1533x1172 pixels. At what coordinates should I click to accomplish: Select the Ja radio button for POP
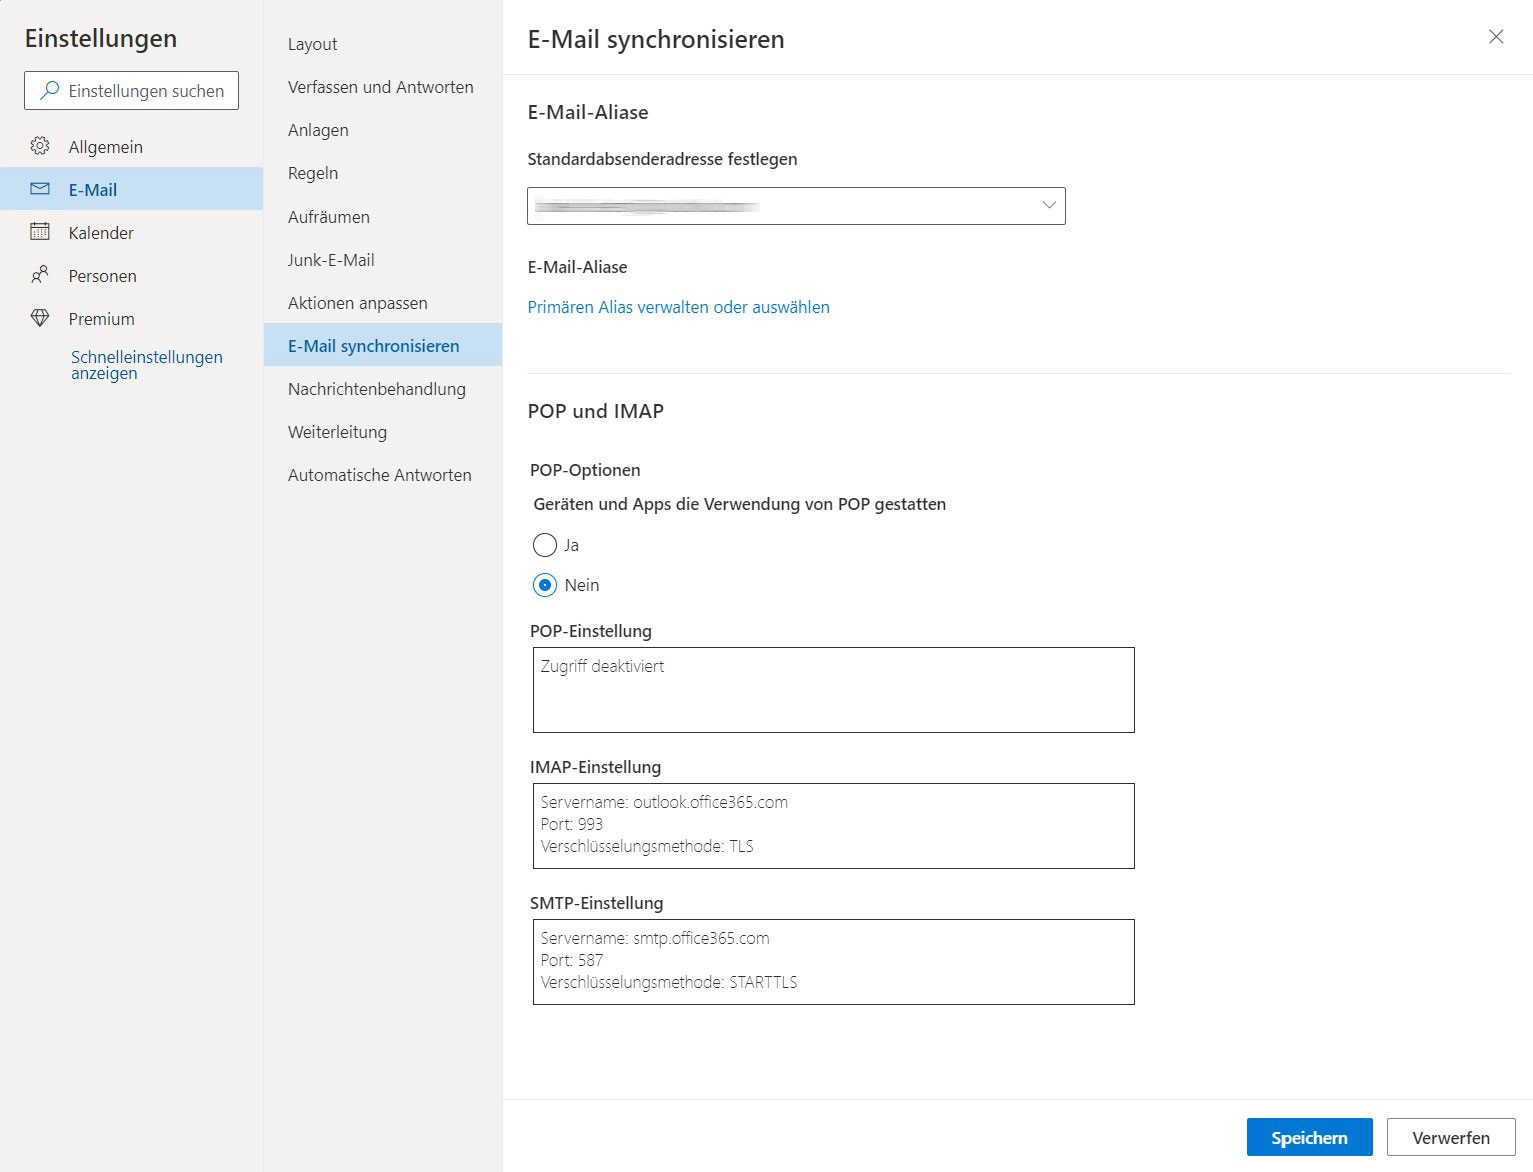544,545
